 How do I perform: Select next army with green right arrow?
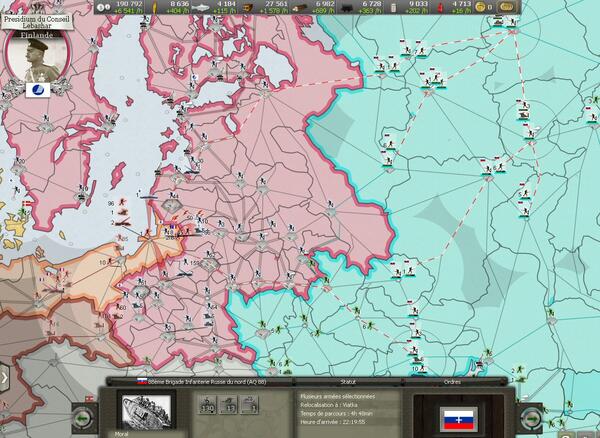pyautogui.click(x=530, y=418)
